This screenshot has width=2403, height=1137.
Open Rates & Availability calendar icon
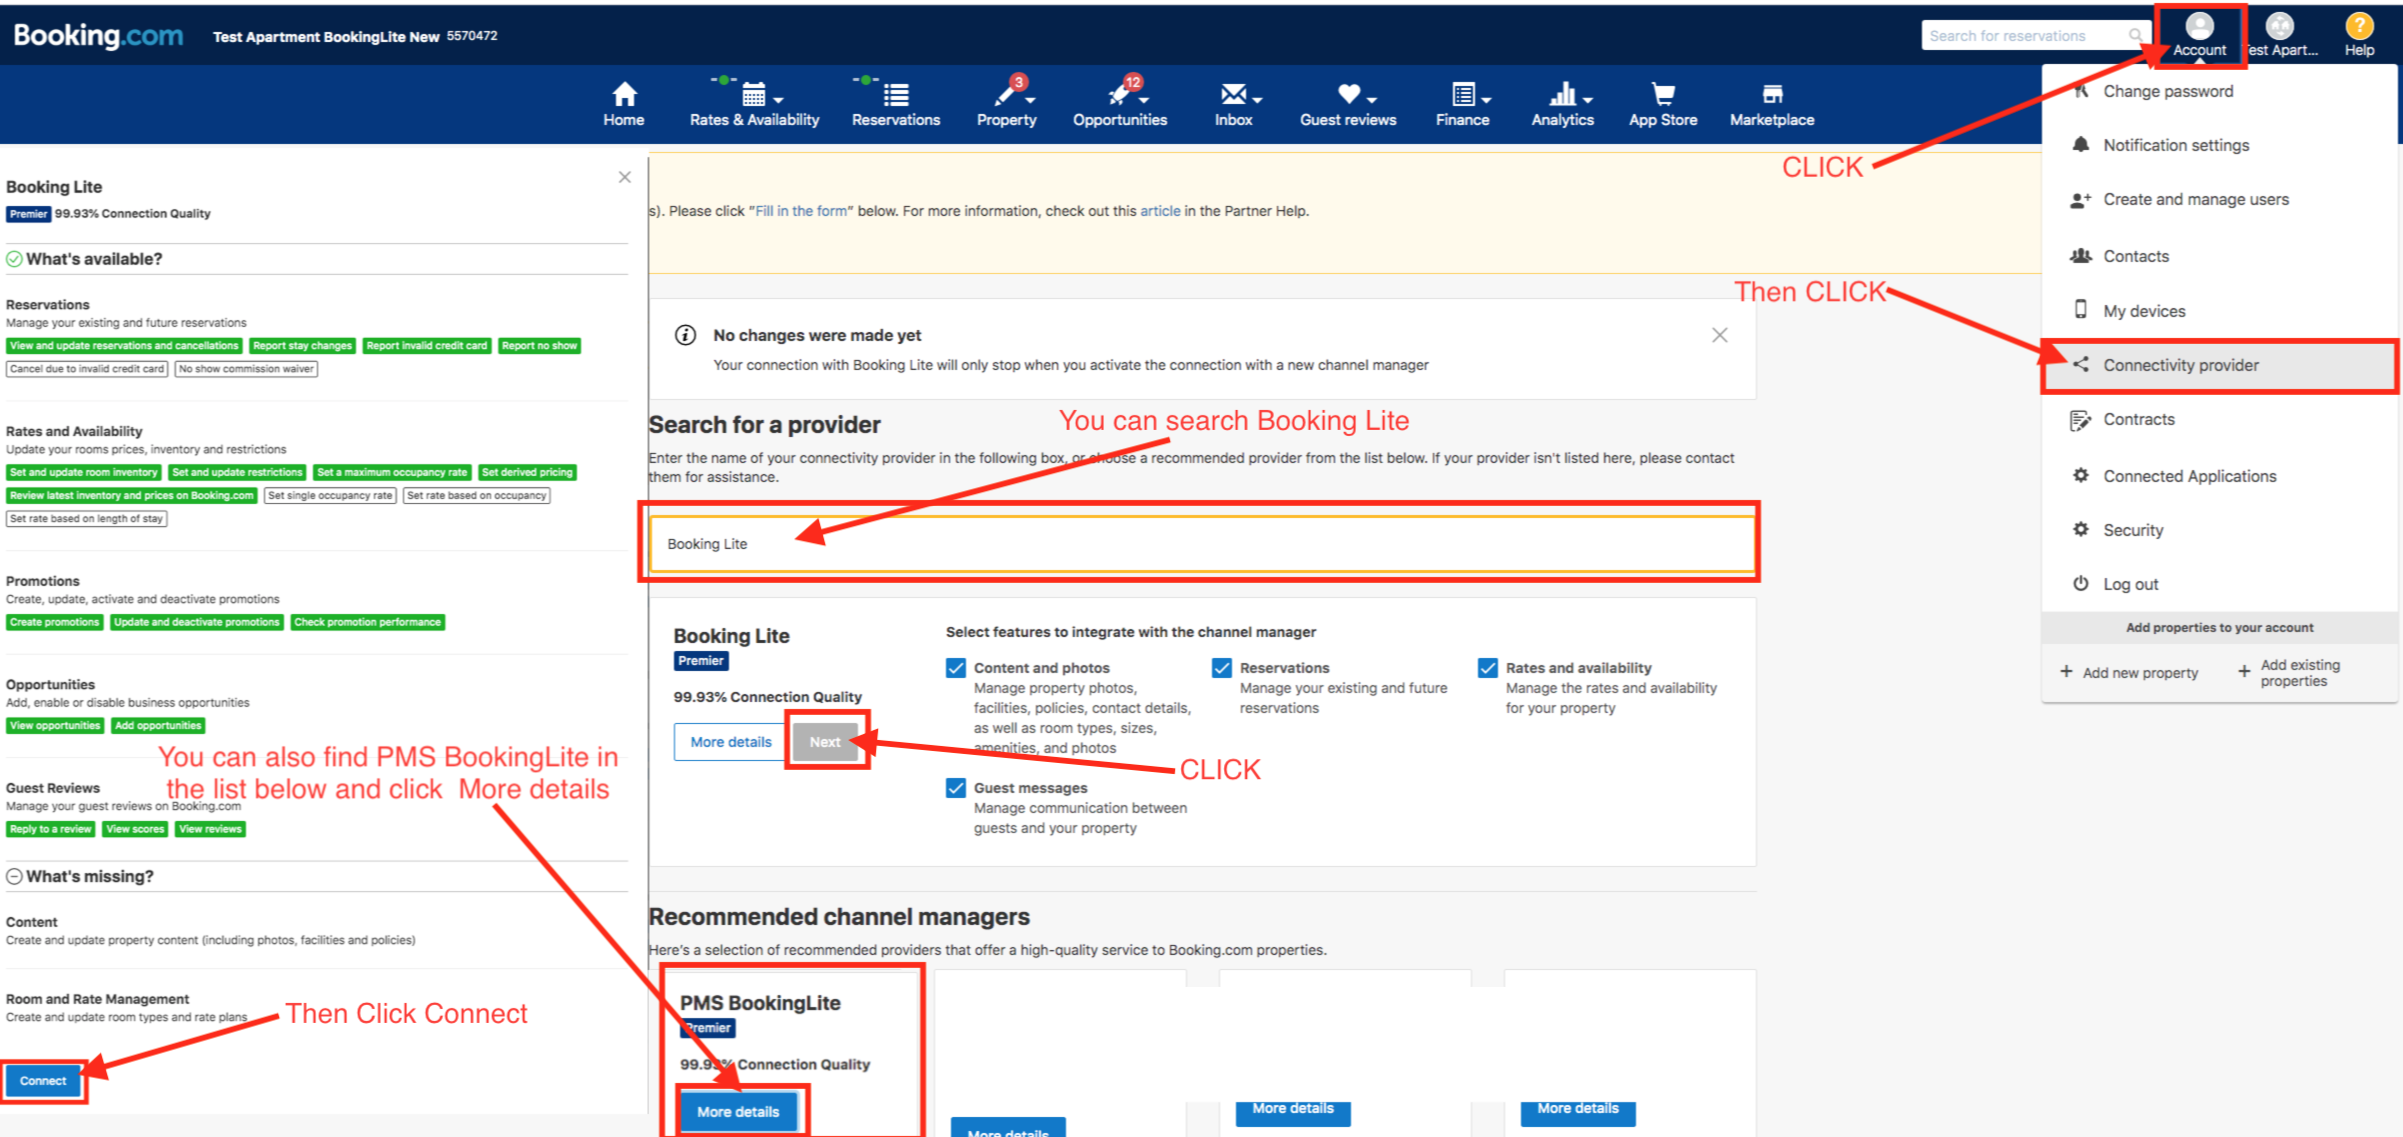(x=753, y=95)
